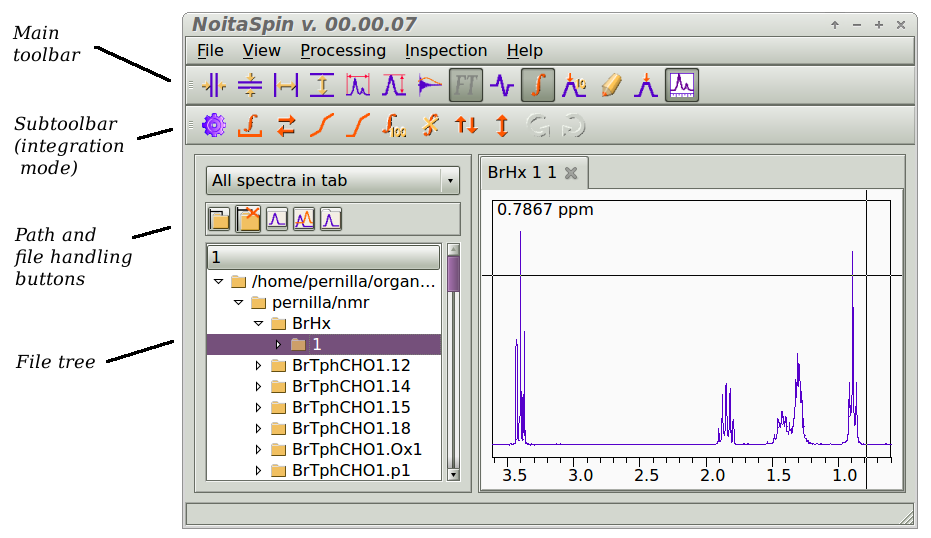The width and height of the screenshot is (931, 538).
Task: Collapse the BrHx folder
Action: point(258,324)
